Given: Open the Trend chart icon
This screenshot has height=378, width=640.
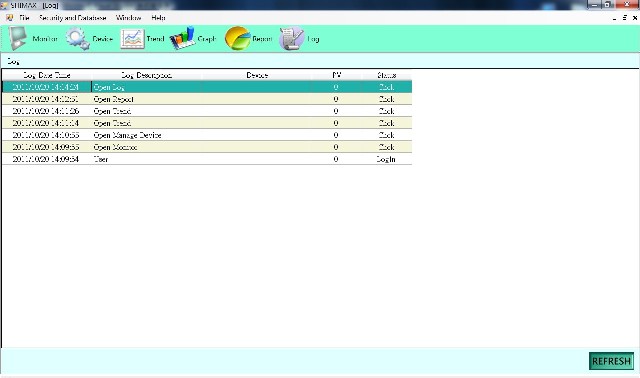Looking at the screenshot, I should coord(132,39).
